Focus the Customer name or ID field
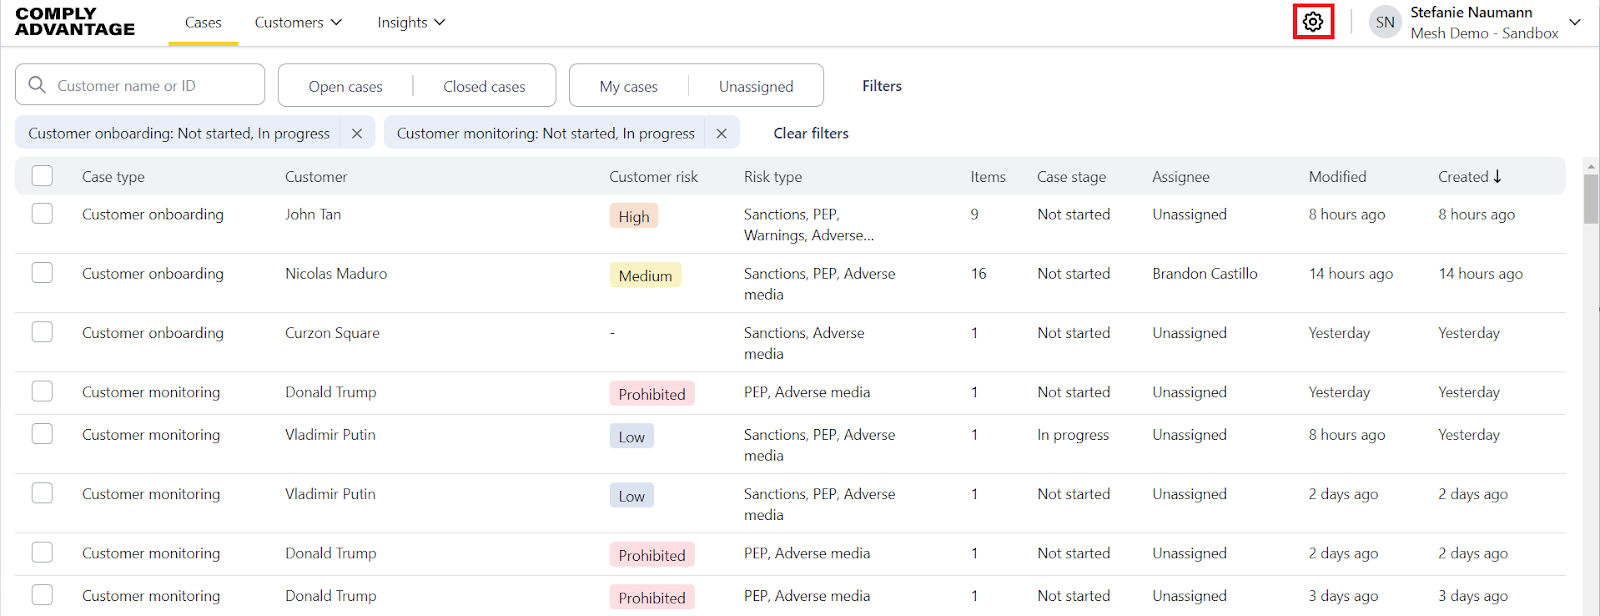The width and height of the screenshot is (1600, 616). [x=150, y=85]
